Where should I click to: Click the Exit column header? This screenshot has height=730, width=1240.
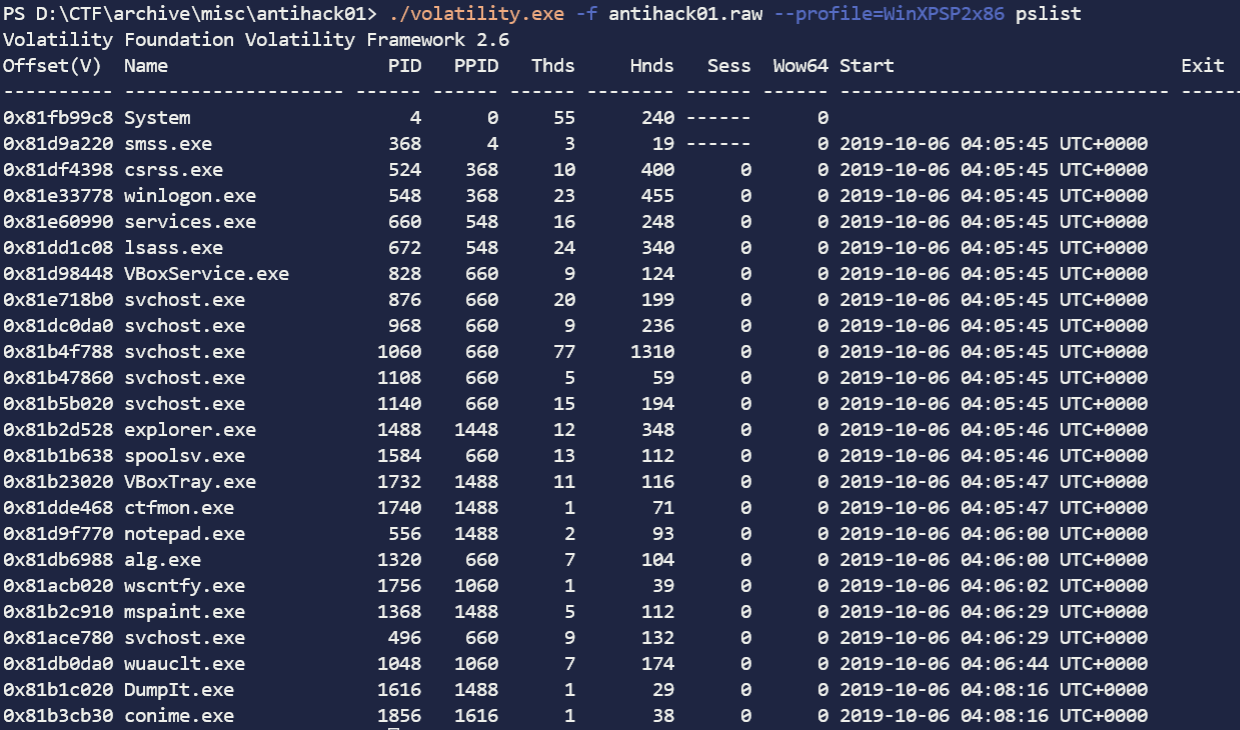click(x=1202, y=66)
